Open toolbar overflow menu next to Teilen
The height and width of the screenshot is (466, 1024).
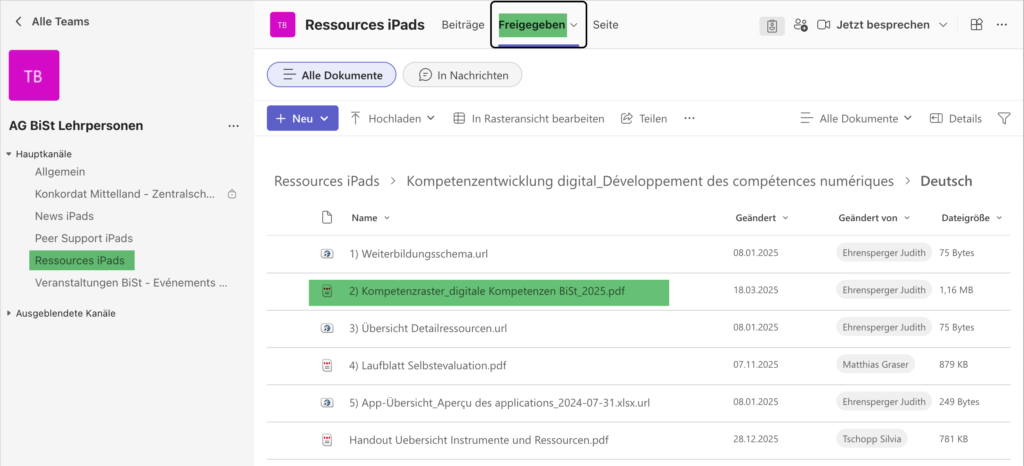click(x=689, y=118)
